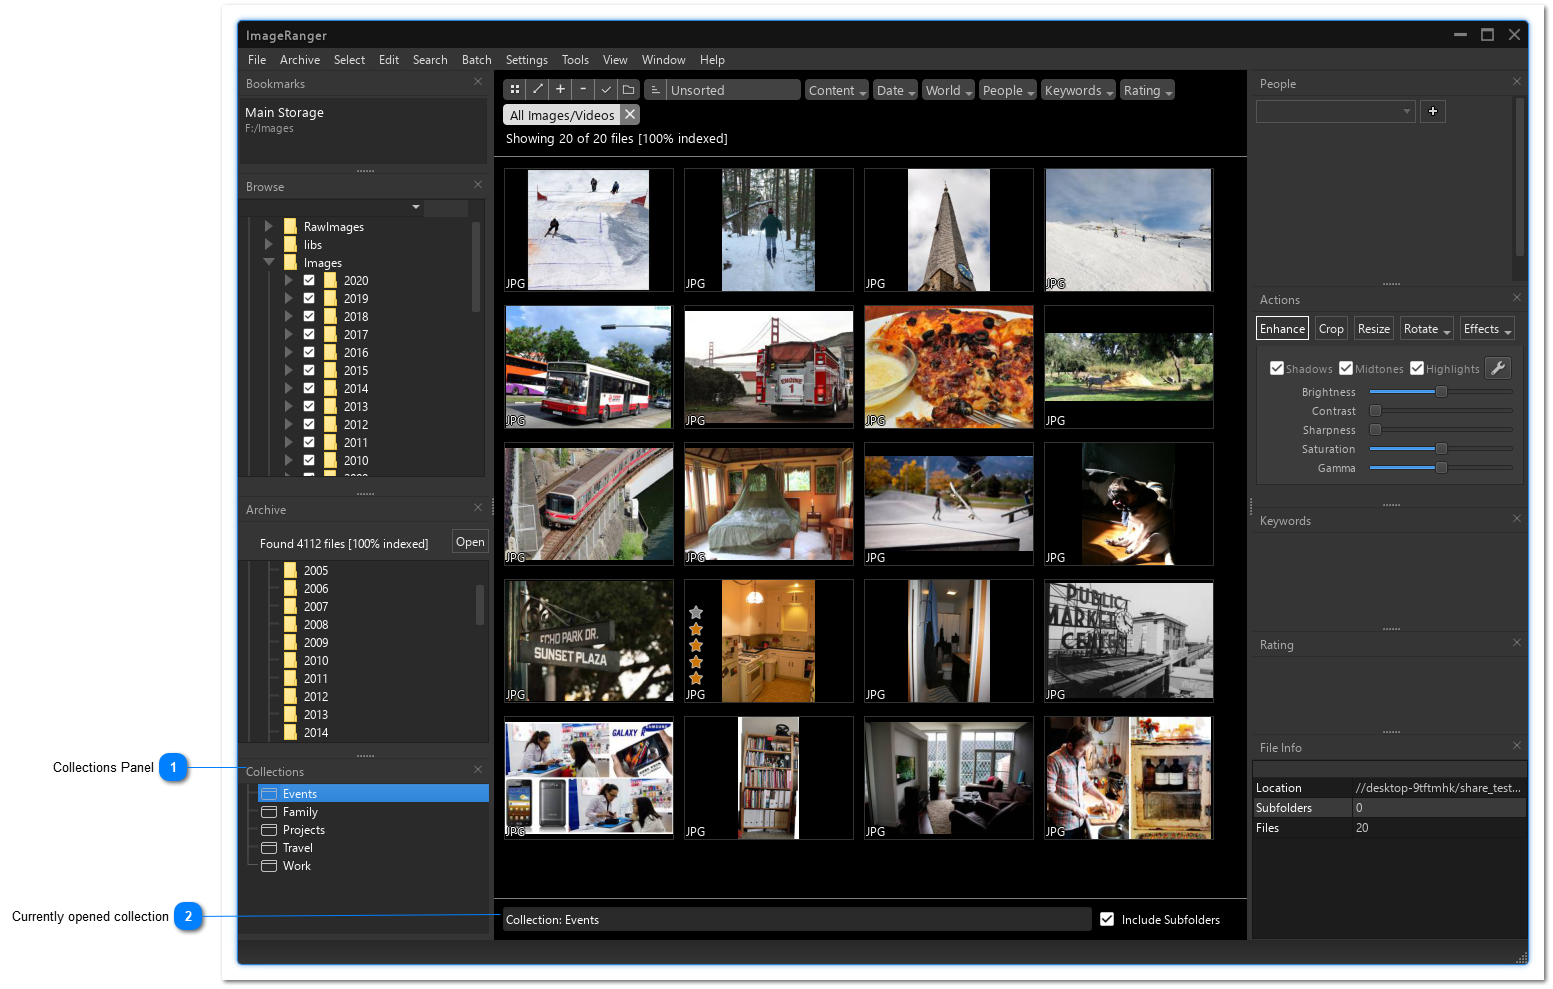Click the Open button in Archive
The image size is (1553, 989).
point(470,542)
